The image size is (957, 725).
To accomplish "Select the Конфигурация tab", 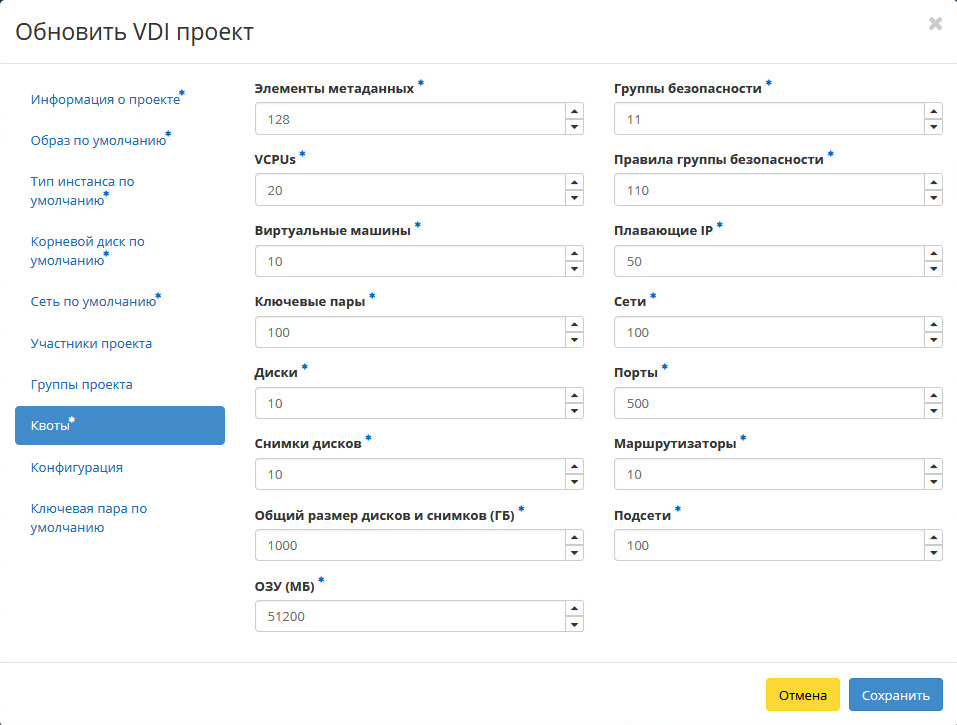I will 77,467.
